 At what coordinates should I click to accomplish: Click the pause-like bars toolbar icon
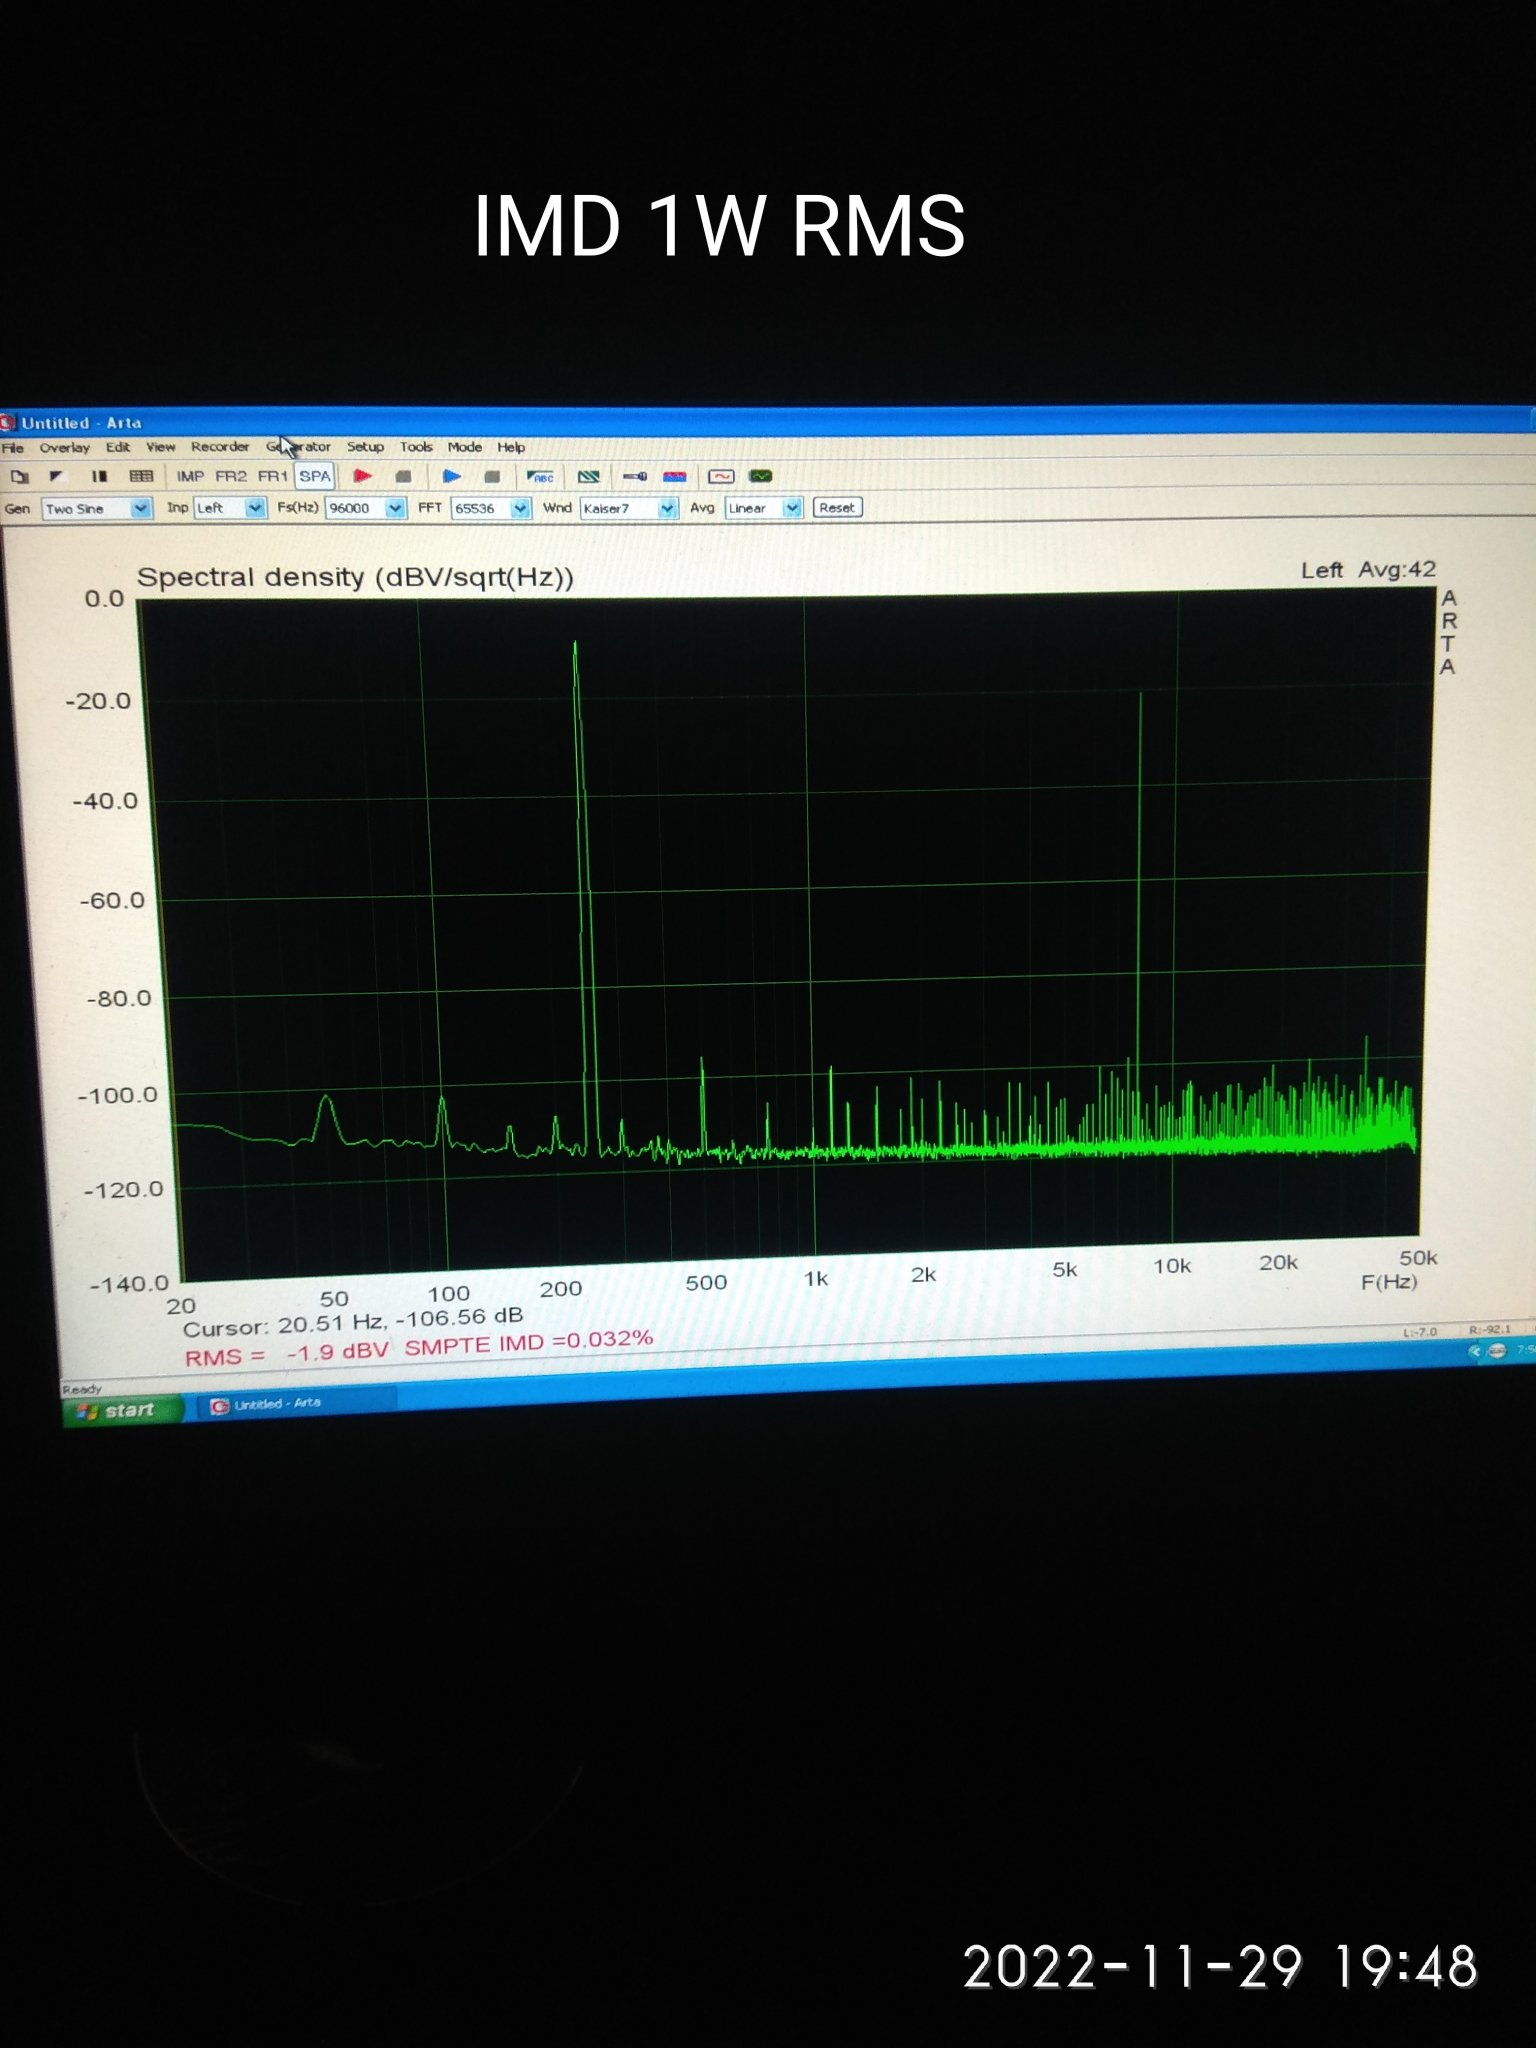click(x=98, y=477)
